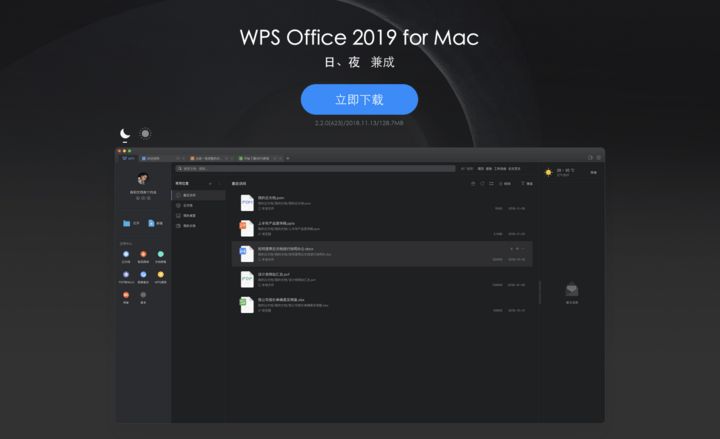Click the plus icon in sidebar header

pos(211,183)
